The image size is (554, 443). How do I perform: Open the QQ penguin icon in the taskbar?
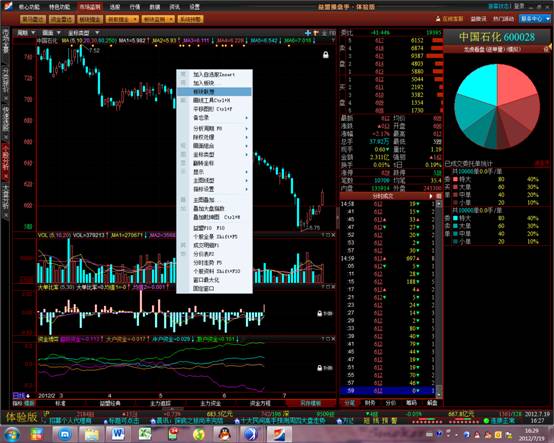click(x=224, y=434)
